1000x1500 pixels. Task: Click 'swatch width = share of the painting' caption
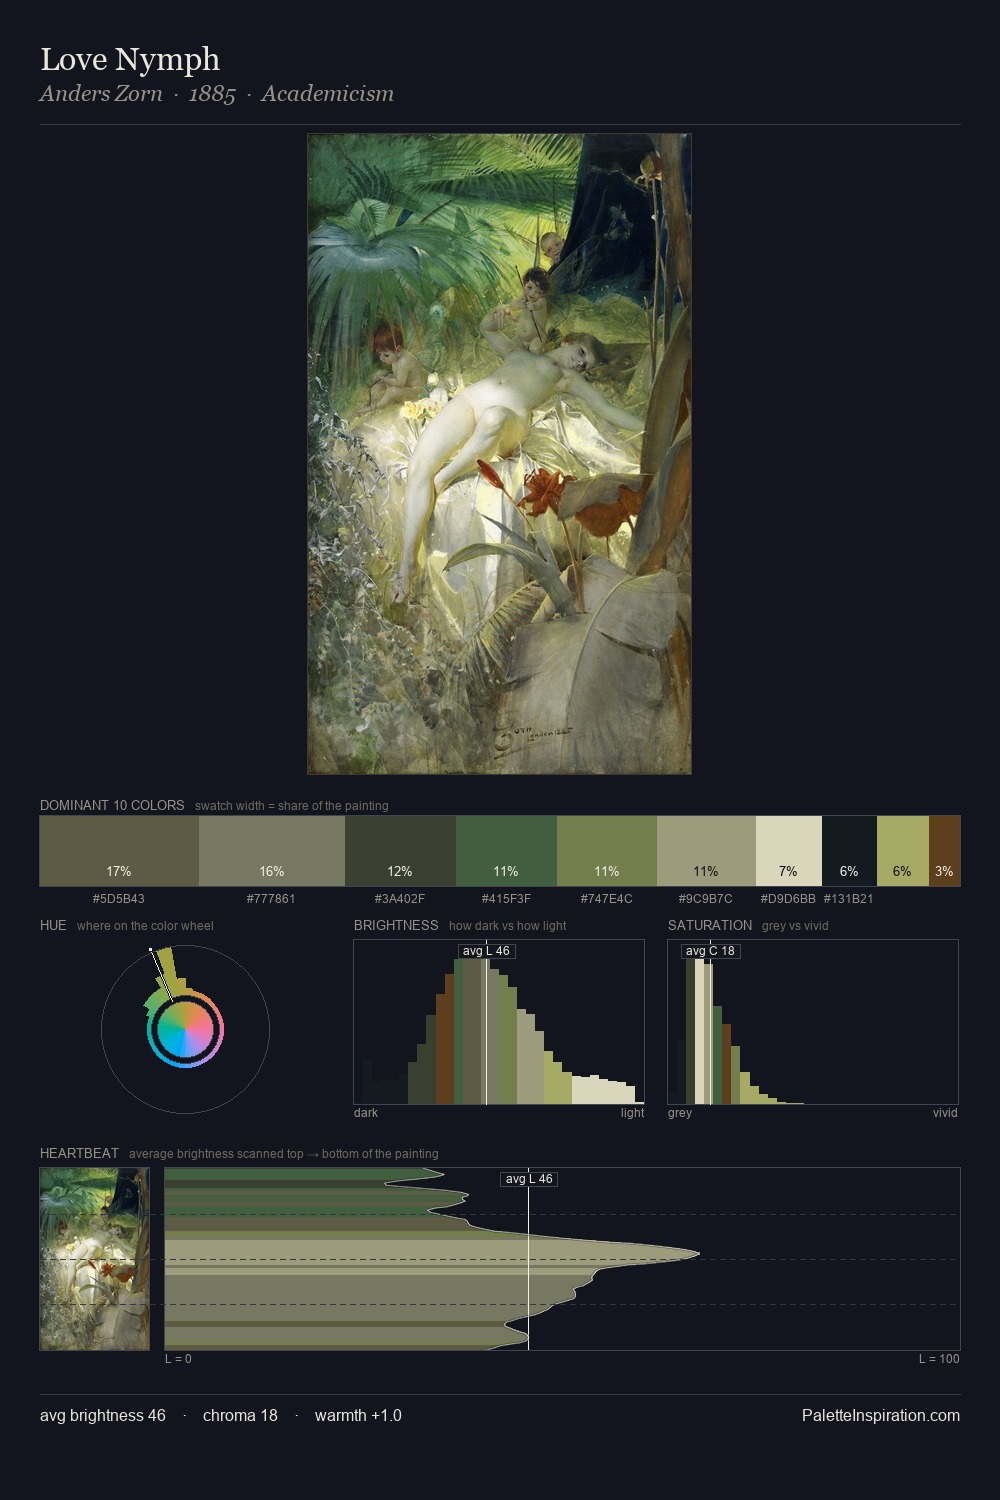(x=292, y=806)
